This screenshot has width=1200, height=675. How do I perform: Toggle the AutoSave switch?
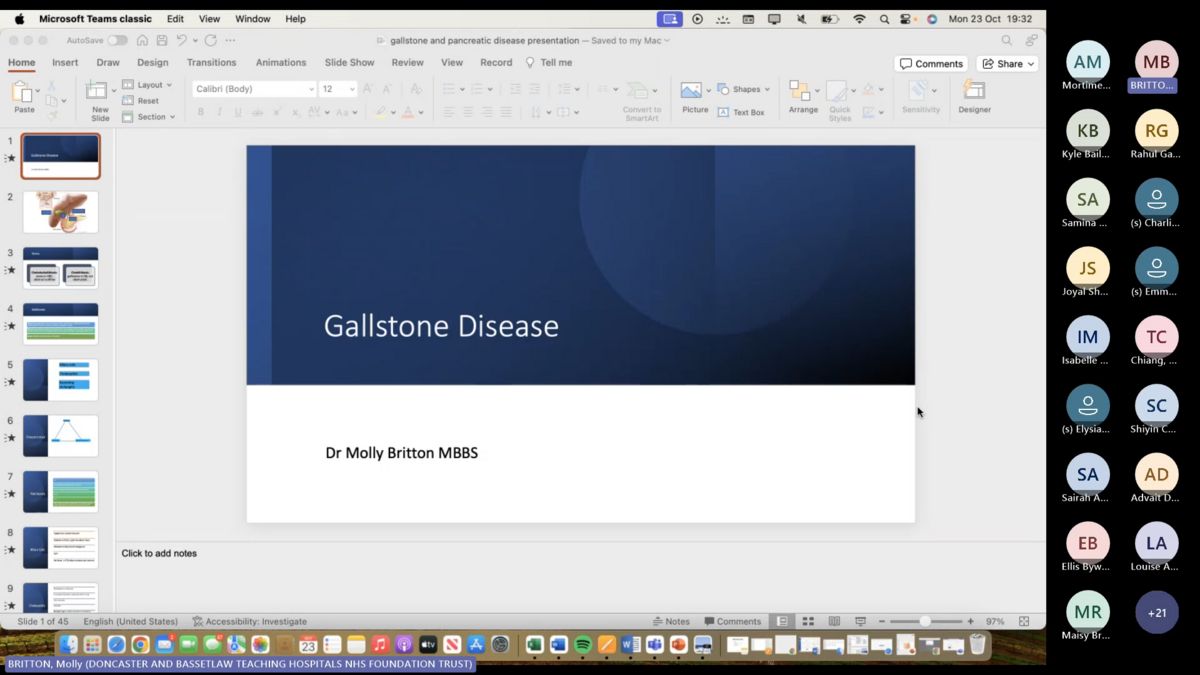(117, 40)
